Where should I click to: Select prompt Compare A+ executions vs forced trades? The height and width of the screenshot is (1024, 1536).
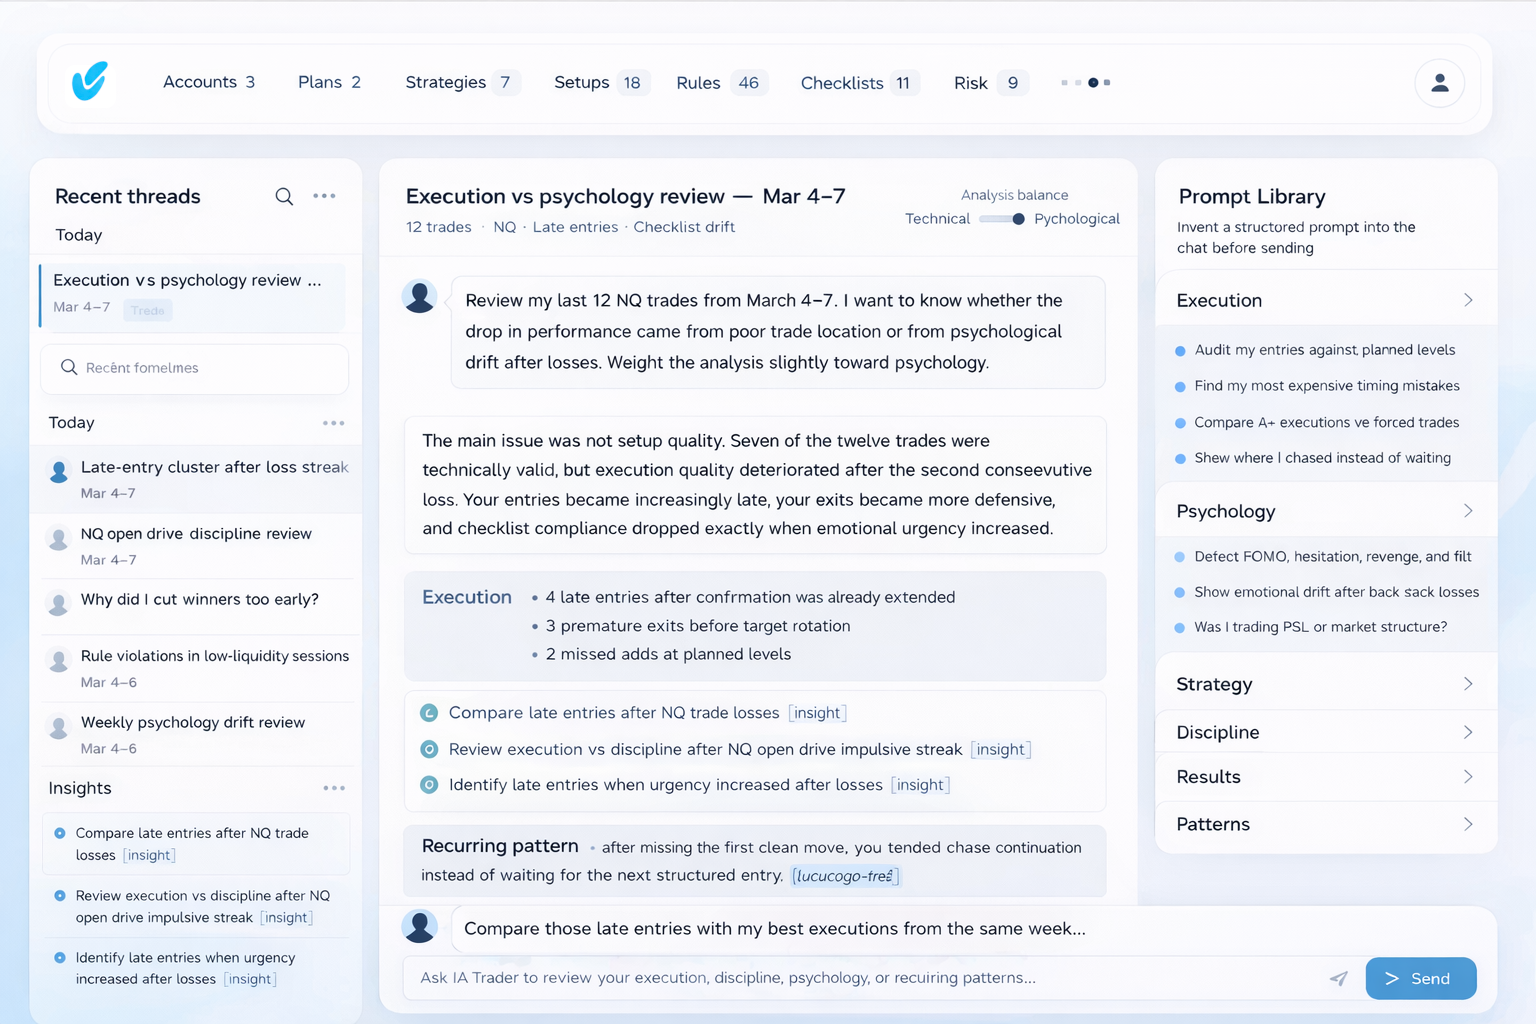point(1326,422)
